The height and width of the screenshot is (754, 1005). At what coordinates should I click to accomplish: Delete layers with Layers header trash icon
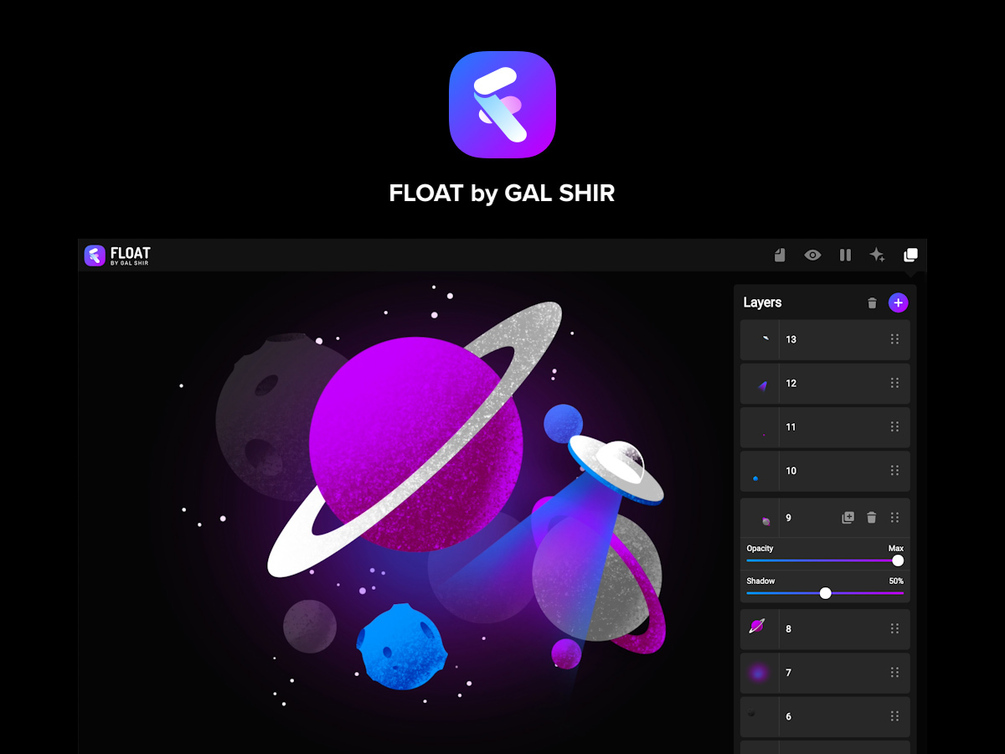click(872, 303)
